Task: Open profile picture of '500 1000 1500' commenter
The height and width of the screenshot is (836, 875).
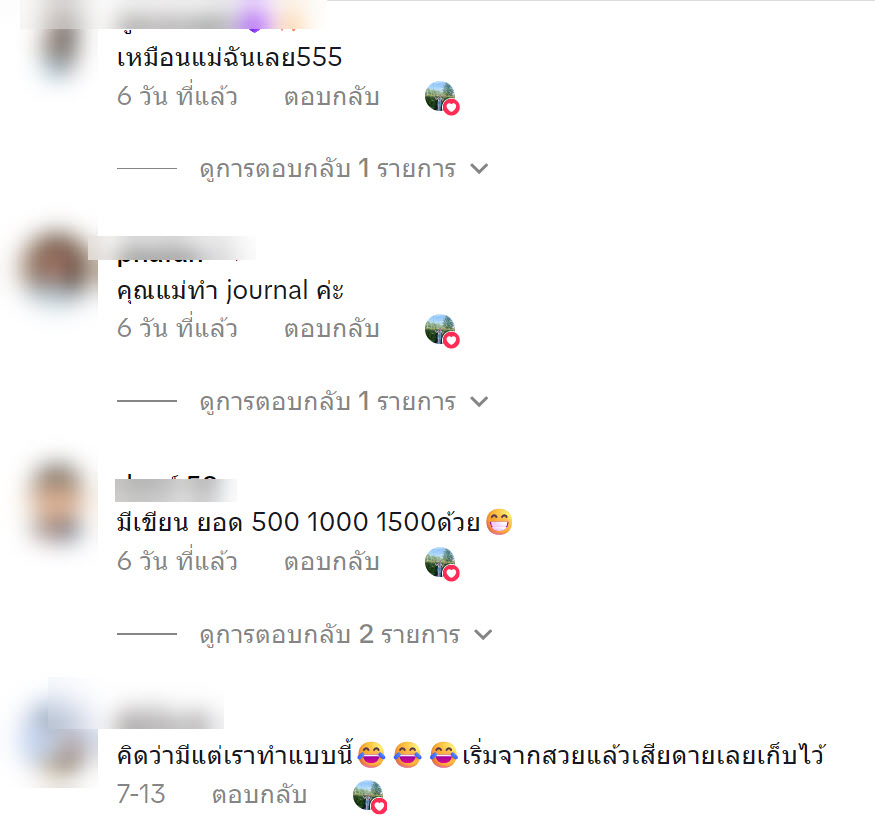Action: coord(58,501)
